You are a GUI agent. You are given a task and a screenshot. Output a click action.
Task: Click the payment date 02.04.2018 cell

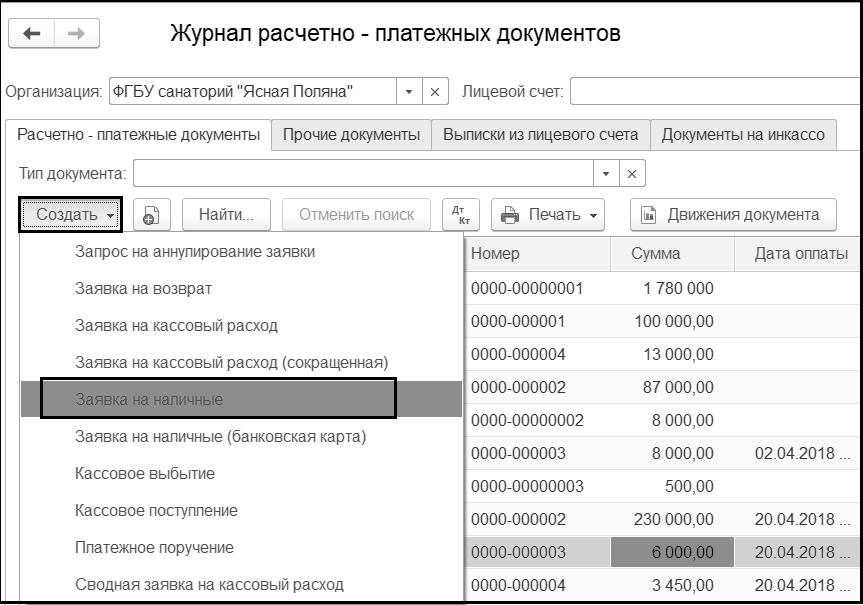(798, 454)
